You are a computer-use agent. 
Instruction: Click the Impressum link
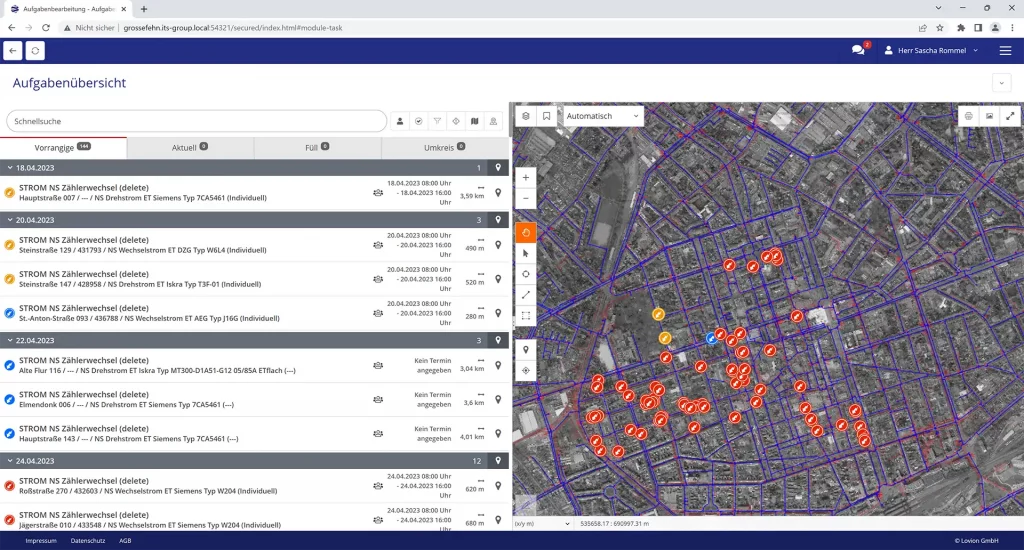(x=41, y=540)
